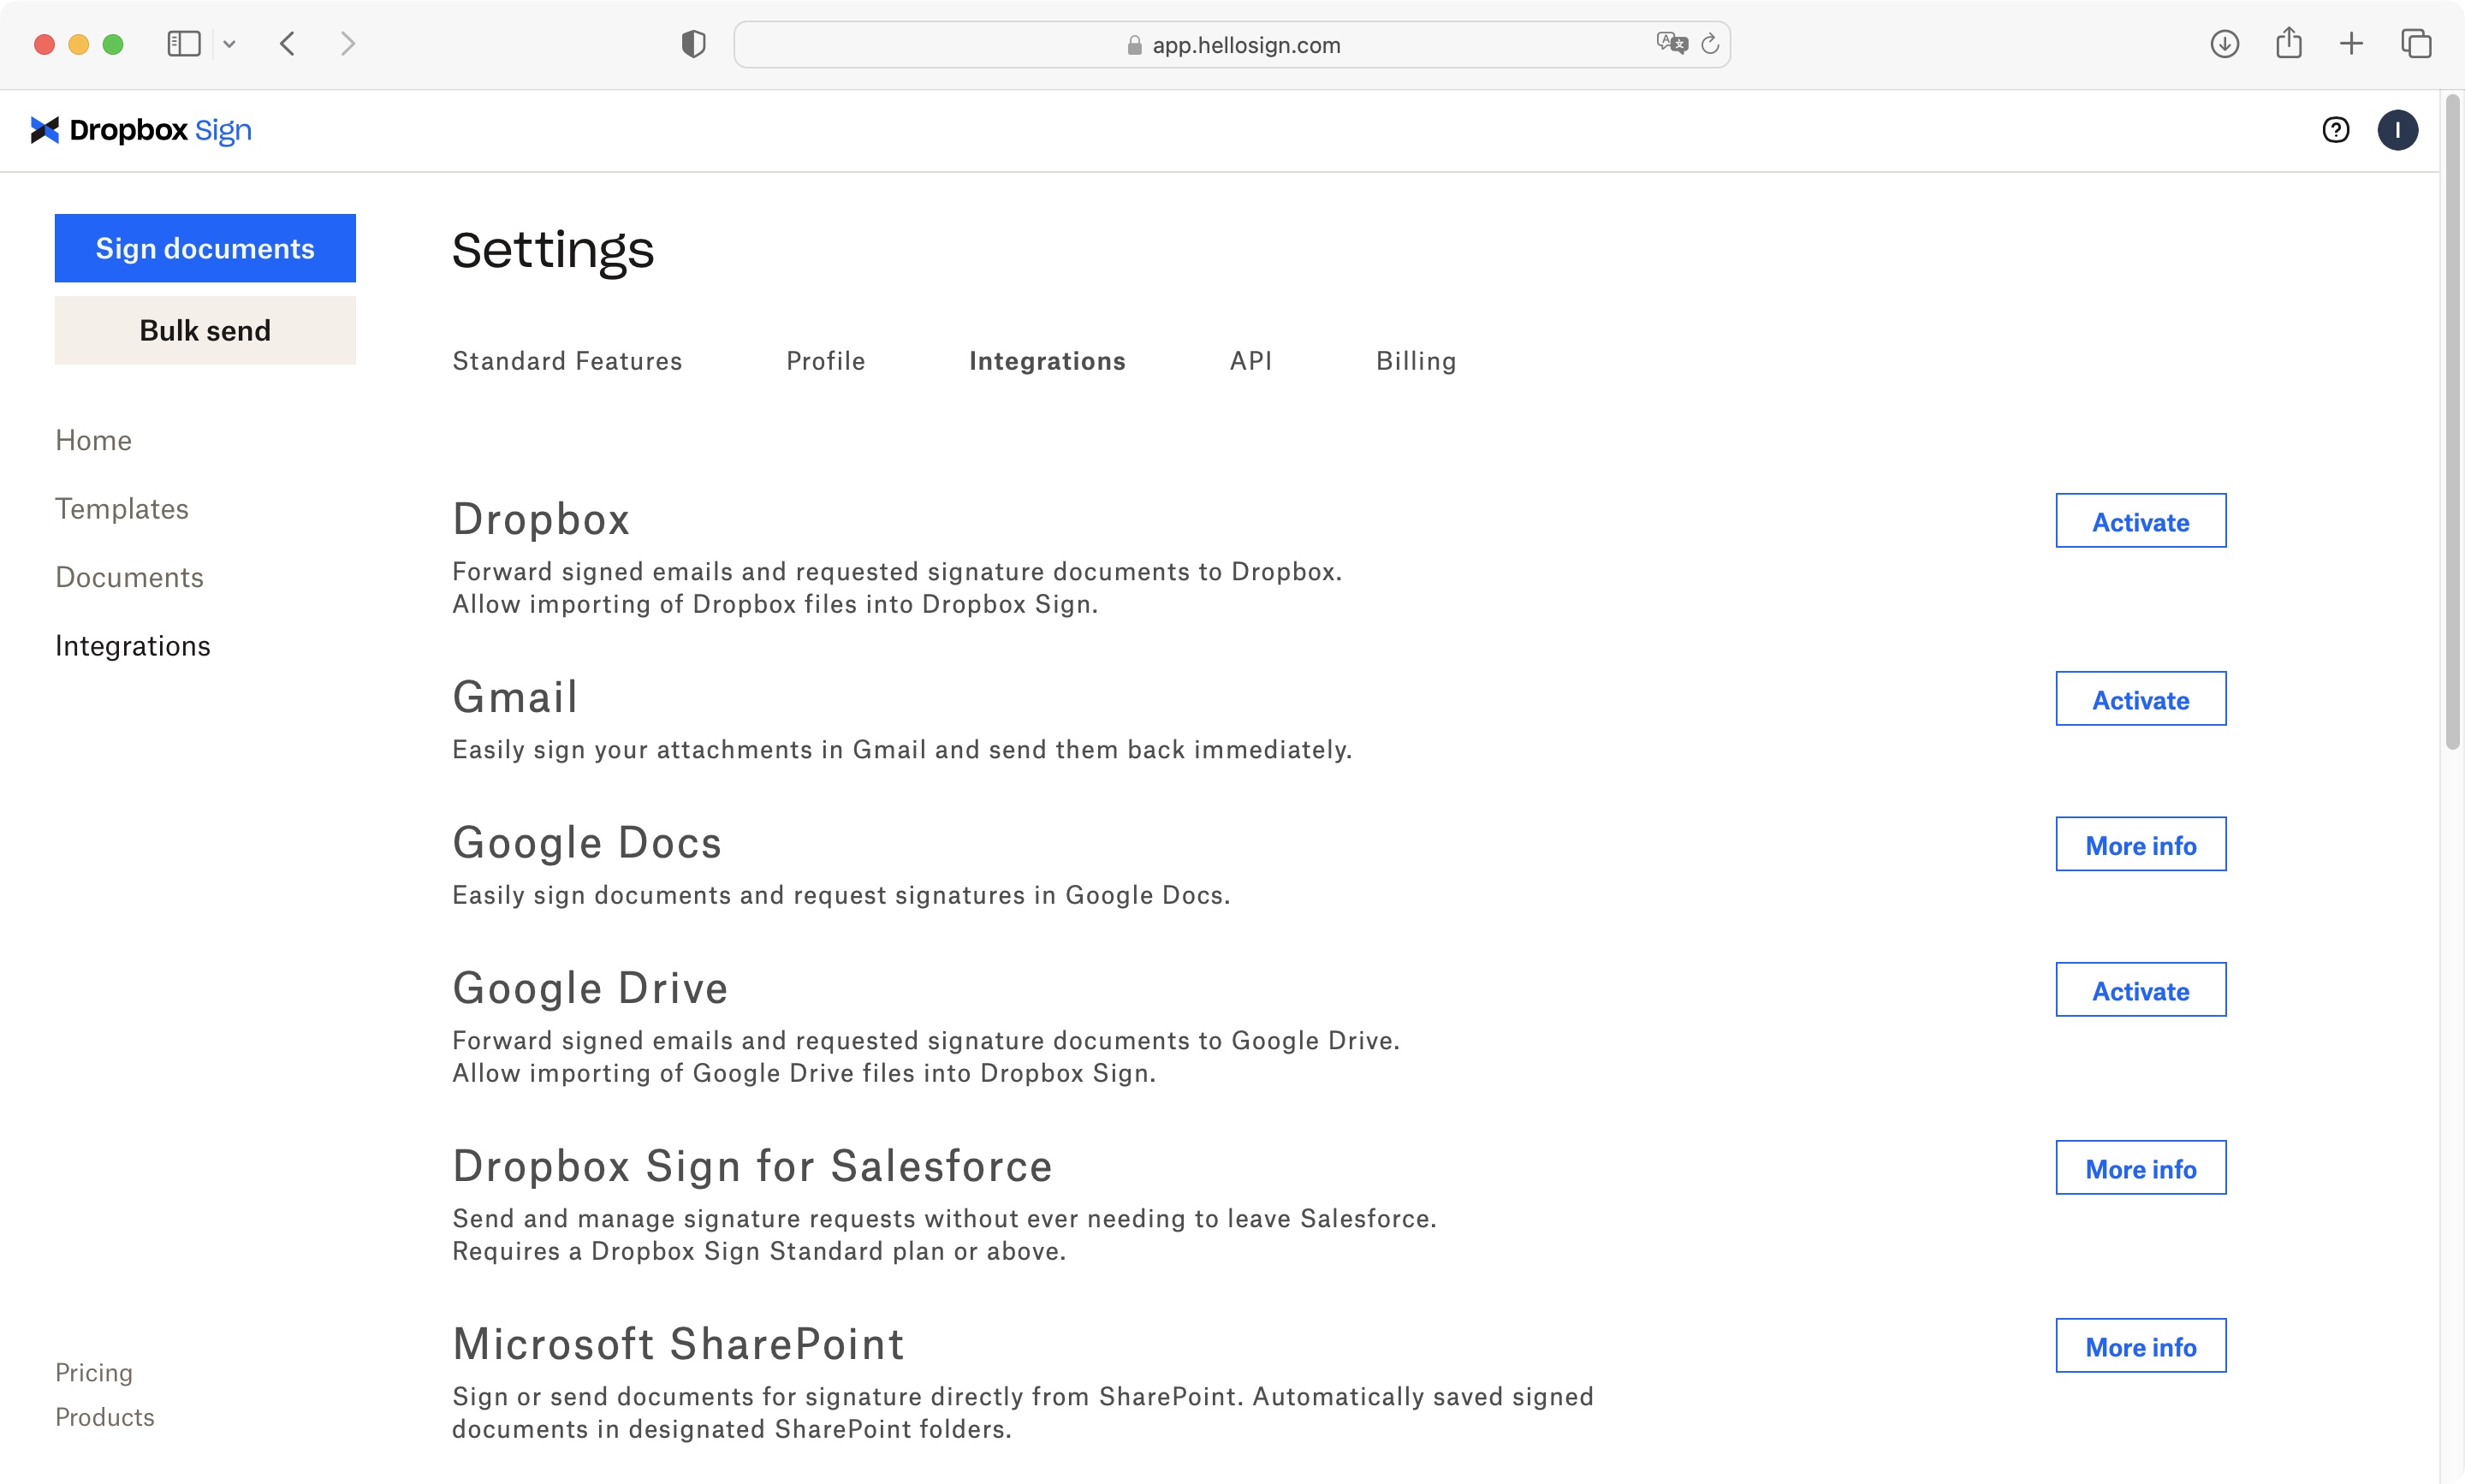Click the Sign documents button
2465x1484 pixels.
205,248
